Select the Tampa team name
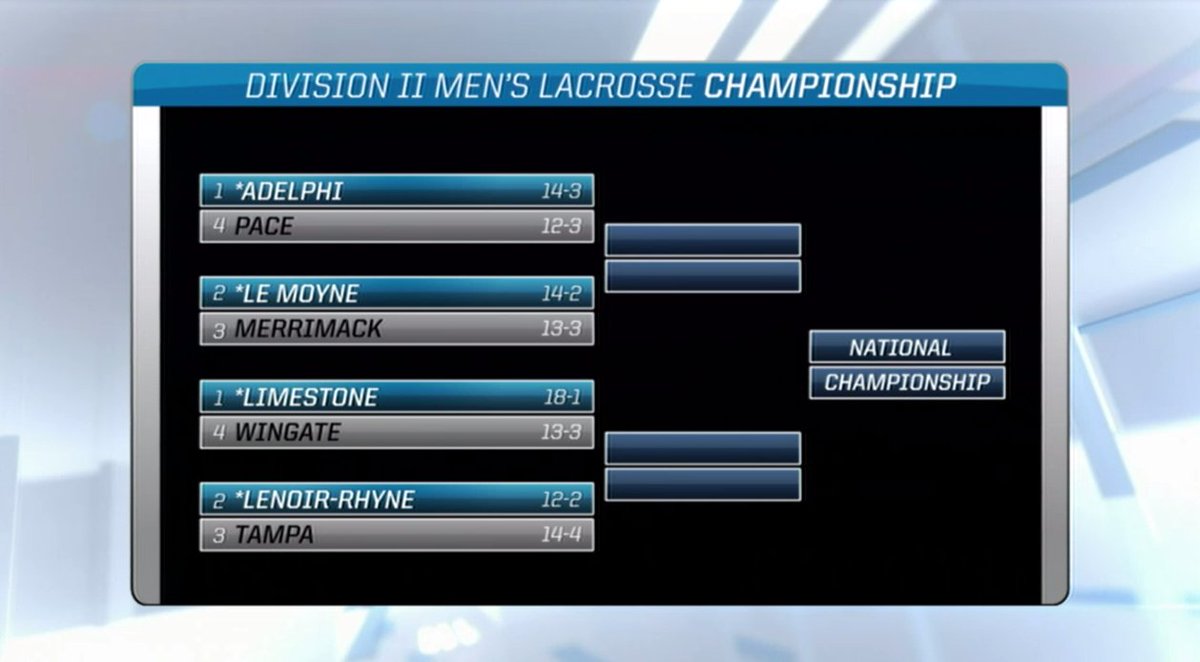The image size is (1200, 662). pos(274,535)
